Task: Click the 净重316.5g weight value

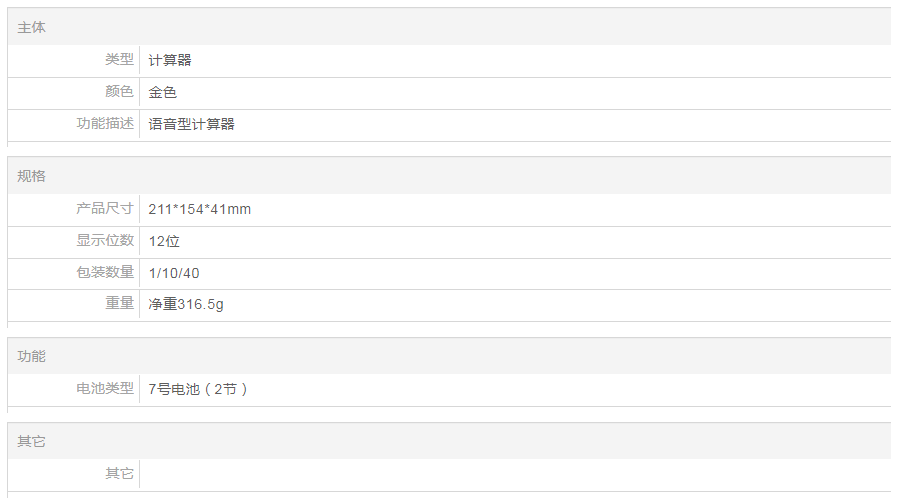Action: tap(186, 304)
